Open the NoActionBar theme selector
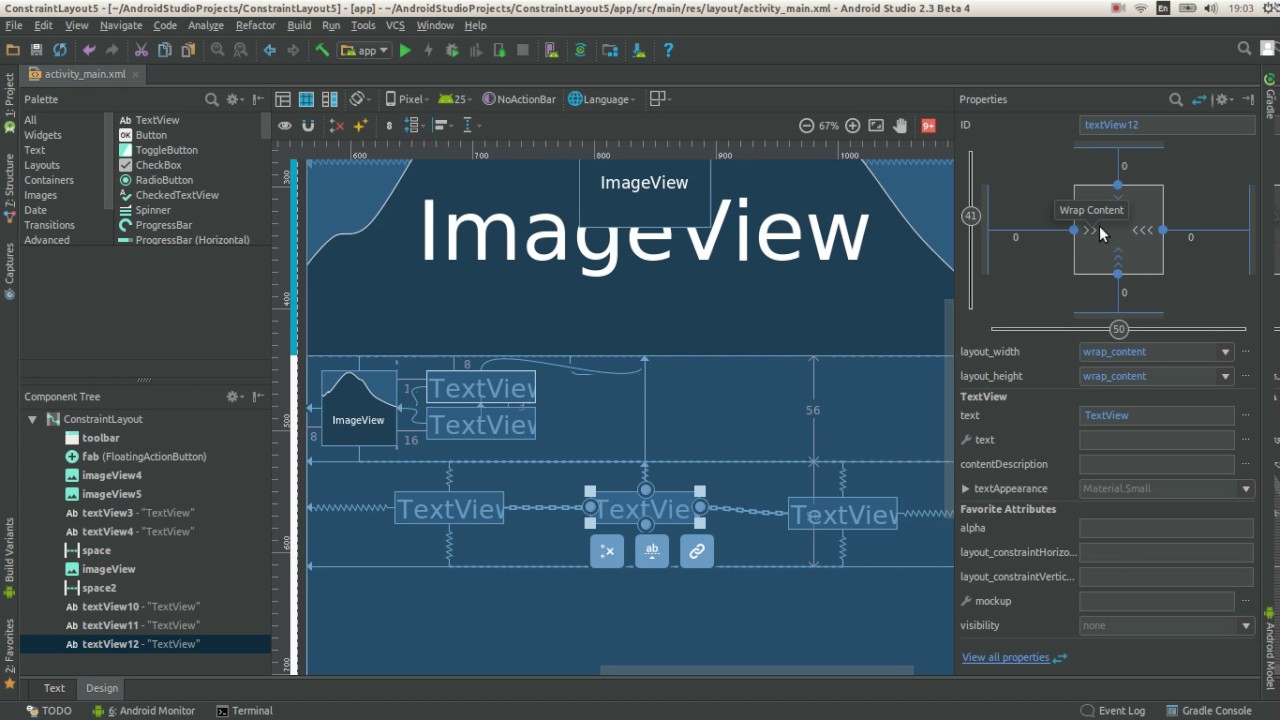 click(519, 99)
